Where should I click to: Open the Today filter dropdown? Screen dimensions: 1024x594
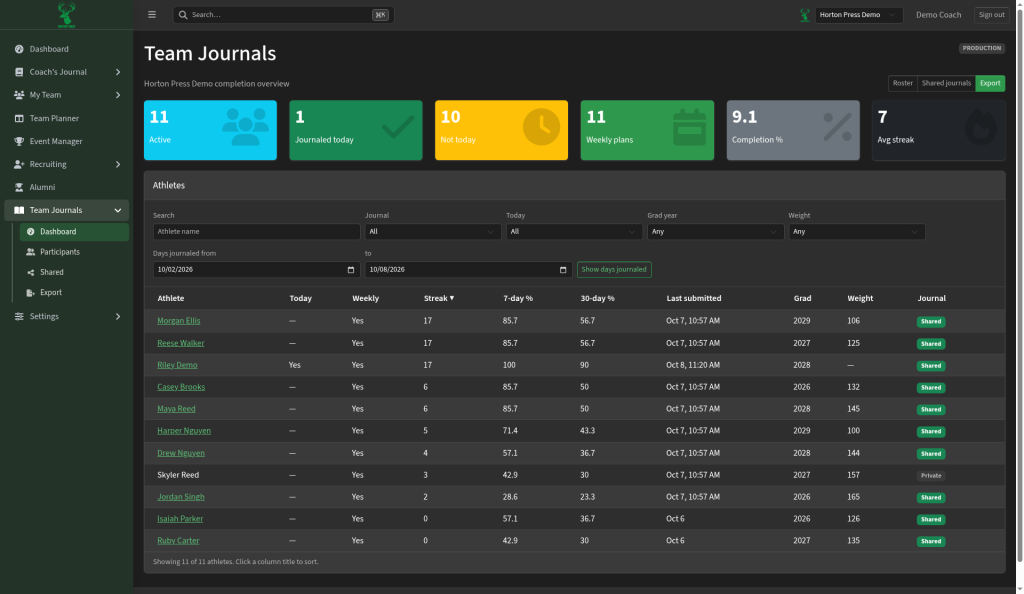click(x=574, y=232)
